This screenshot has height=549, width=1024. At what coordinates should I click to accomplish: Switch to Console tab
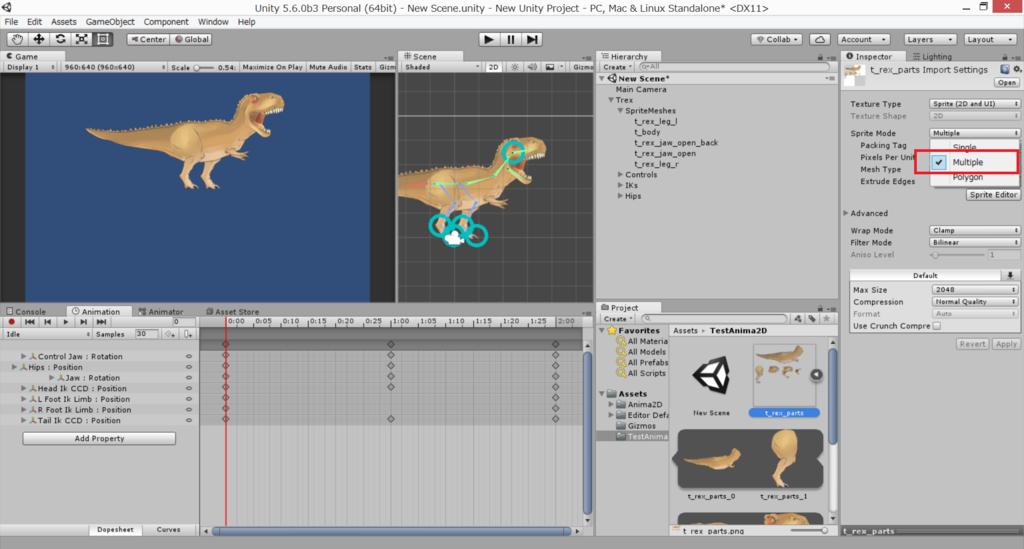click(x=26, y=311)
